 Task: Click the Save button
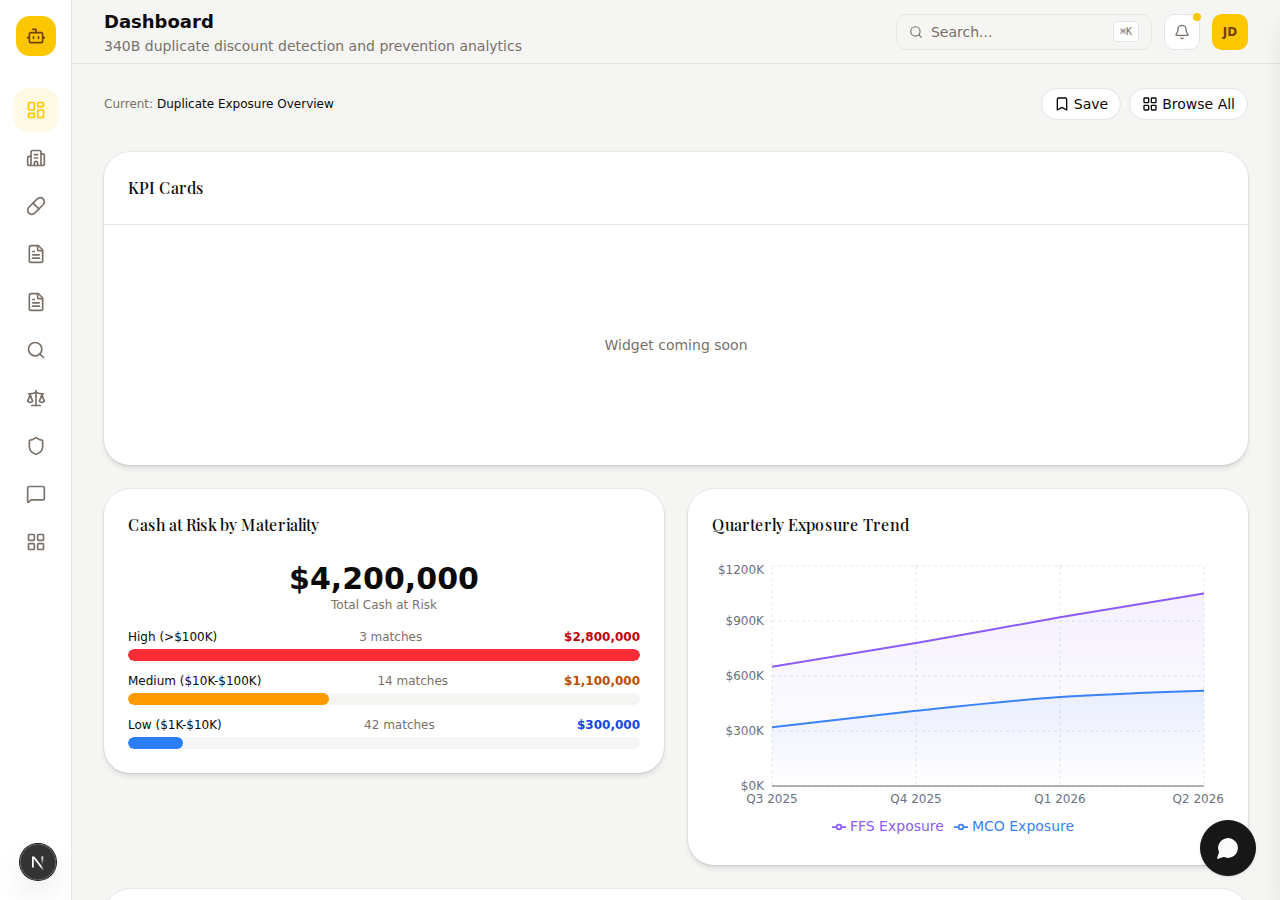tap(1081, 104)
